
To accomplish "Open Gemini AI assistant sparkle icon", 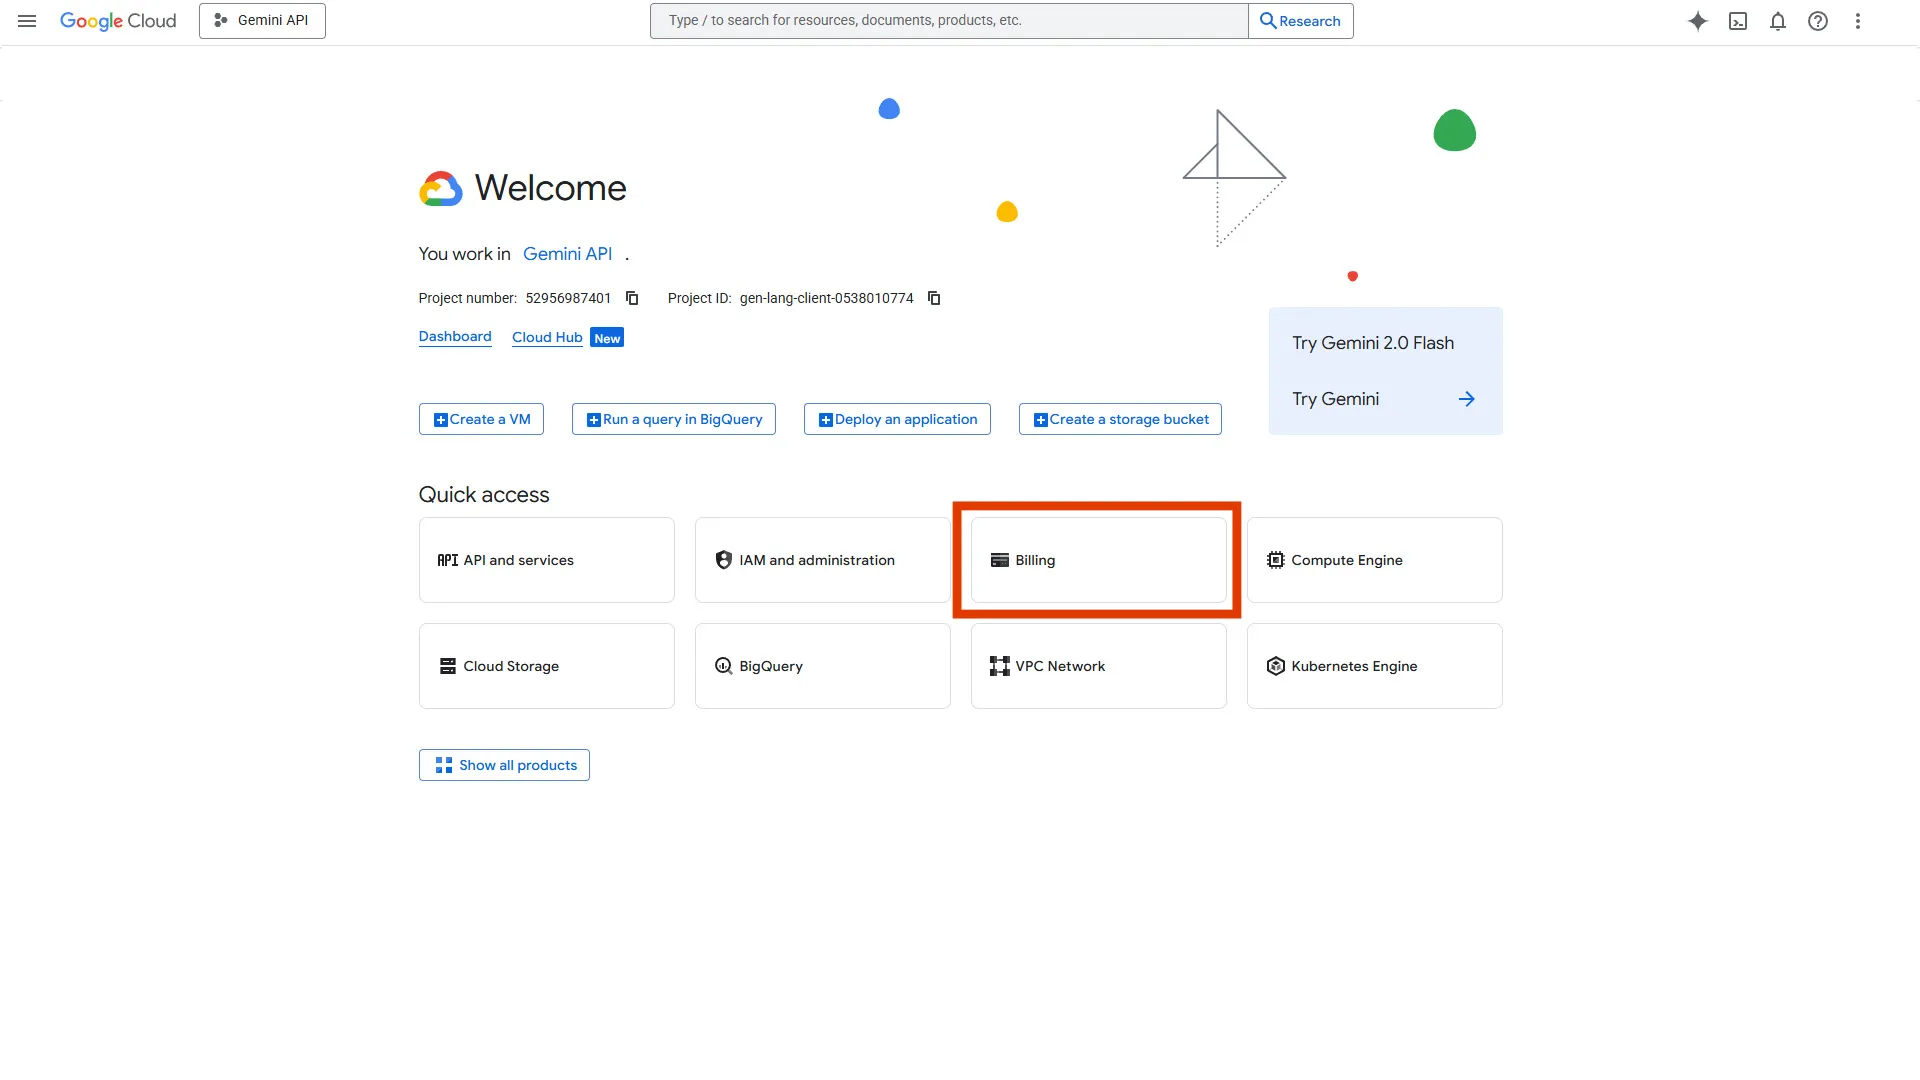I will [x=1698, y=21].
